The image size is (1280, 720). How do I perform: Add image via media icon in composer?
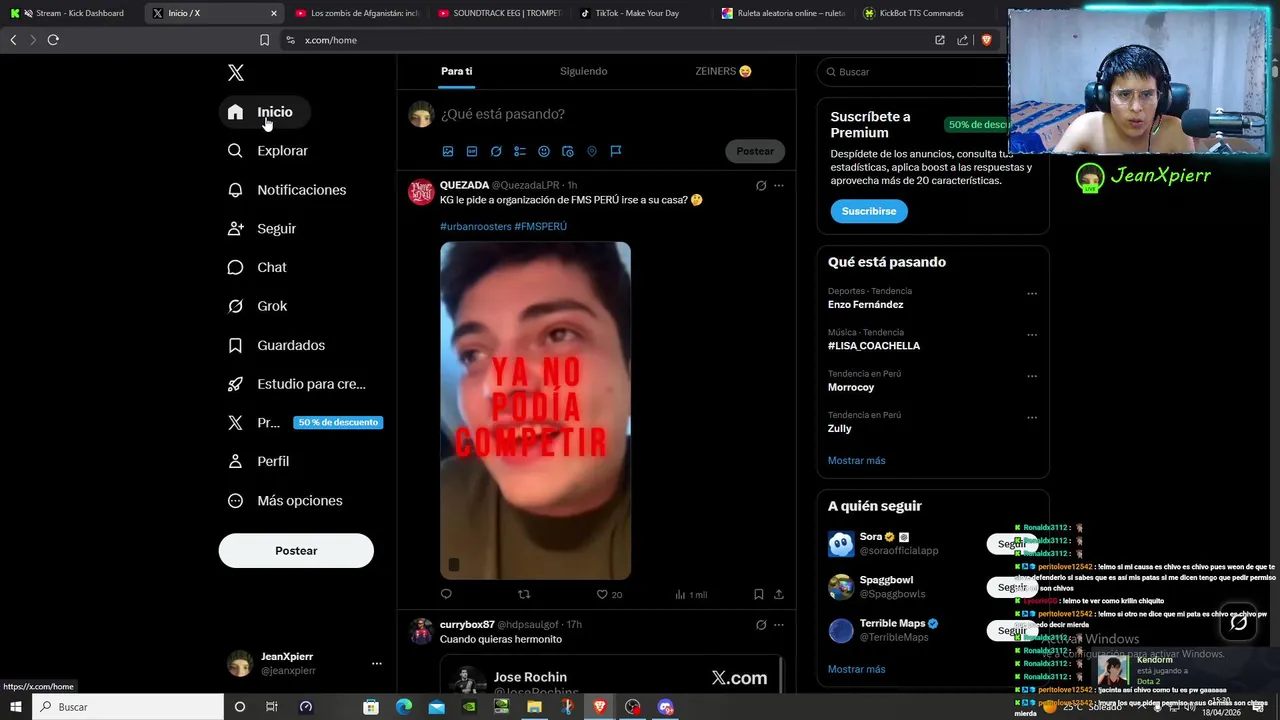[x=448, y=151]
